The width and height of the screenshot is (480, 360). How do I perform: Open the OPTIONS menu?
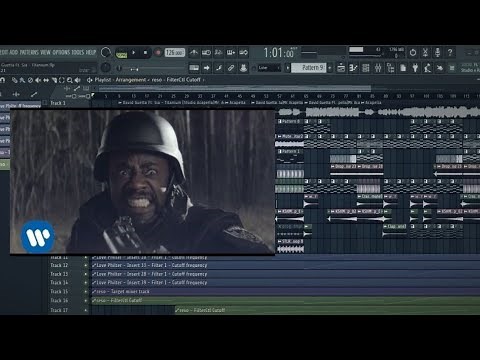61,52
